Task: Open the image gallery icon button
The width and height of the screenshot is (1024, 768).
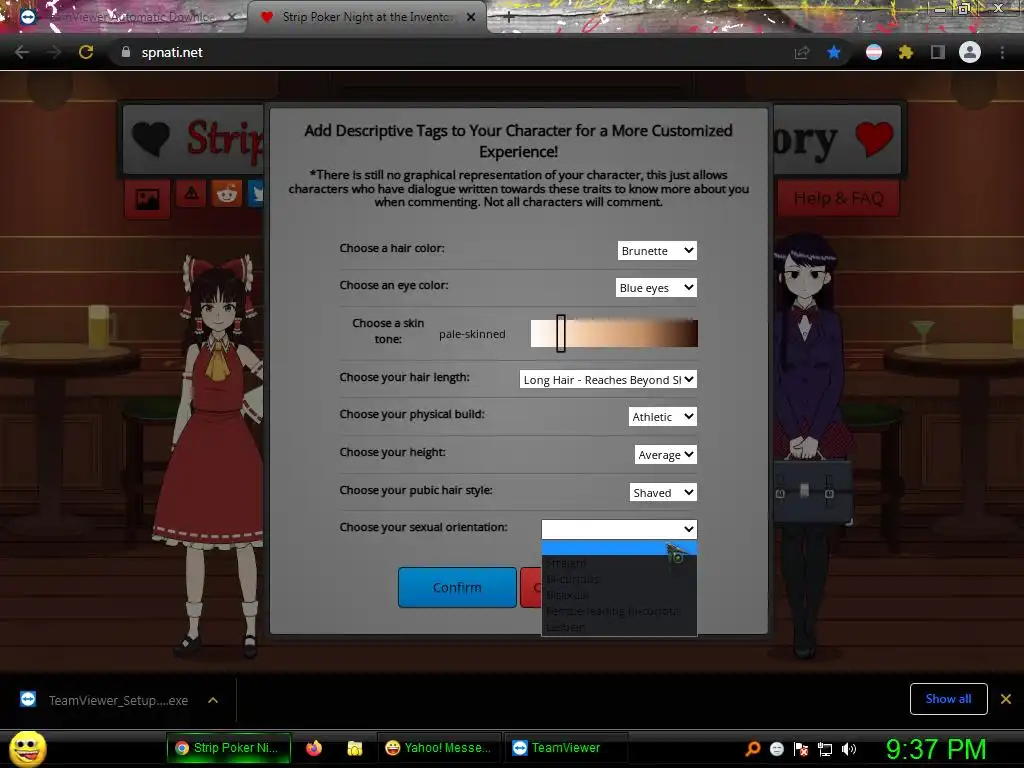Action: point(148,198)
